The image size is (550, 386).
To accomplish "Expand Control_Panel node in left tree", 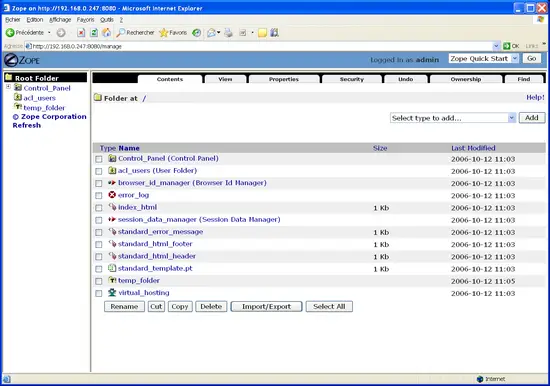I will 8,86.
